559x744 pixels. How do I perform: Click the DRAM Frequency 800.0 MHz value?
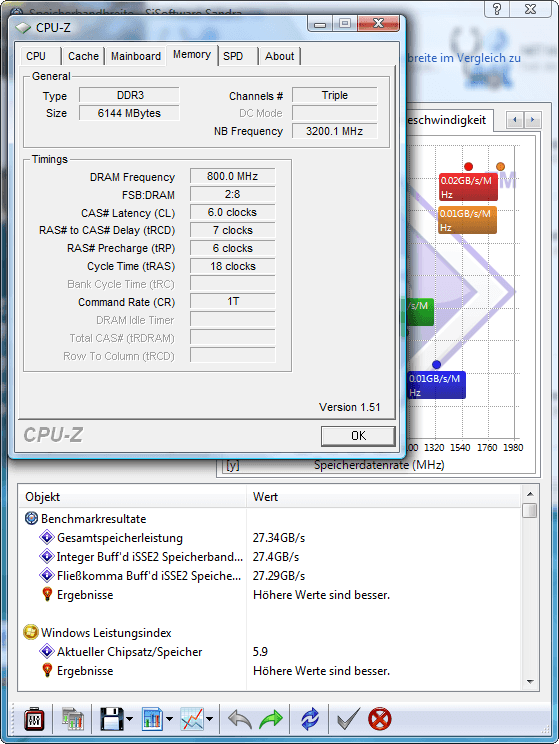tap(233, 176)
